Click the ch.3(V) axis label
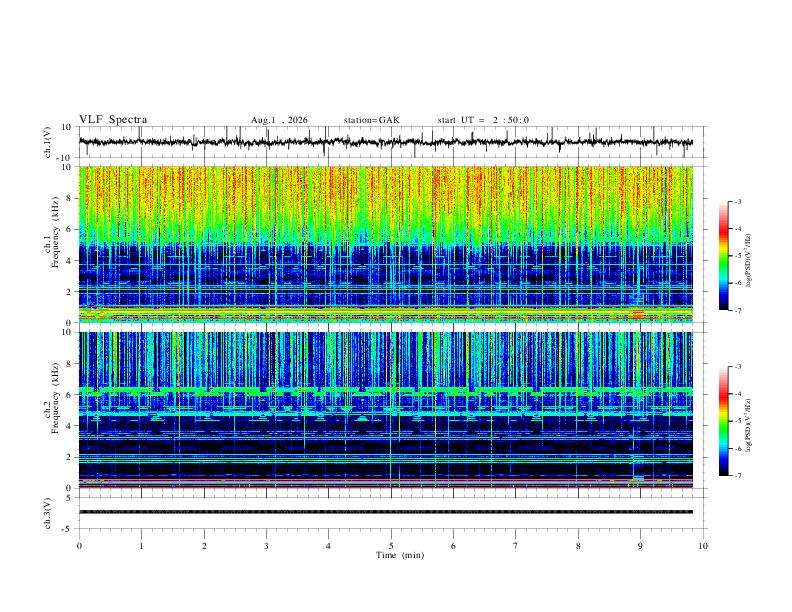792x612 pixels. click(47, 513)
